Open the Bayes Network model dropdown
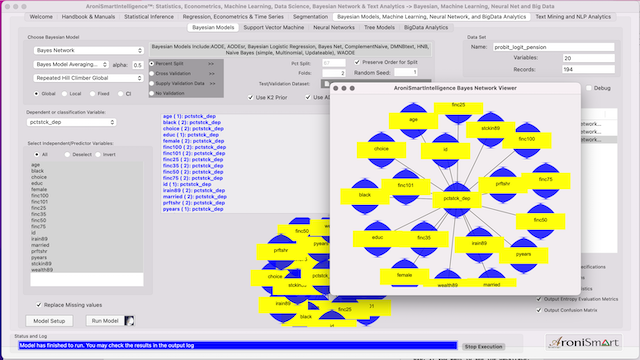 [88, 50]
